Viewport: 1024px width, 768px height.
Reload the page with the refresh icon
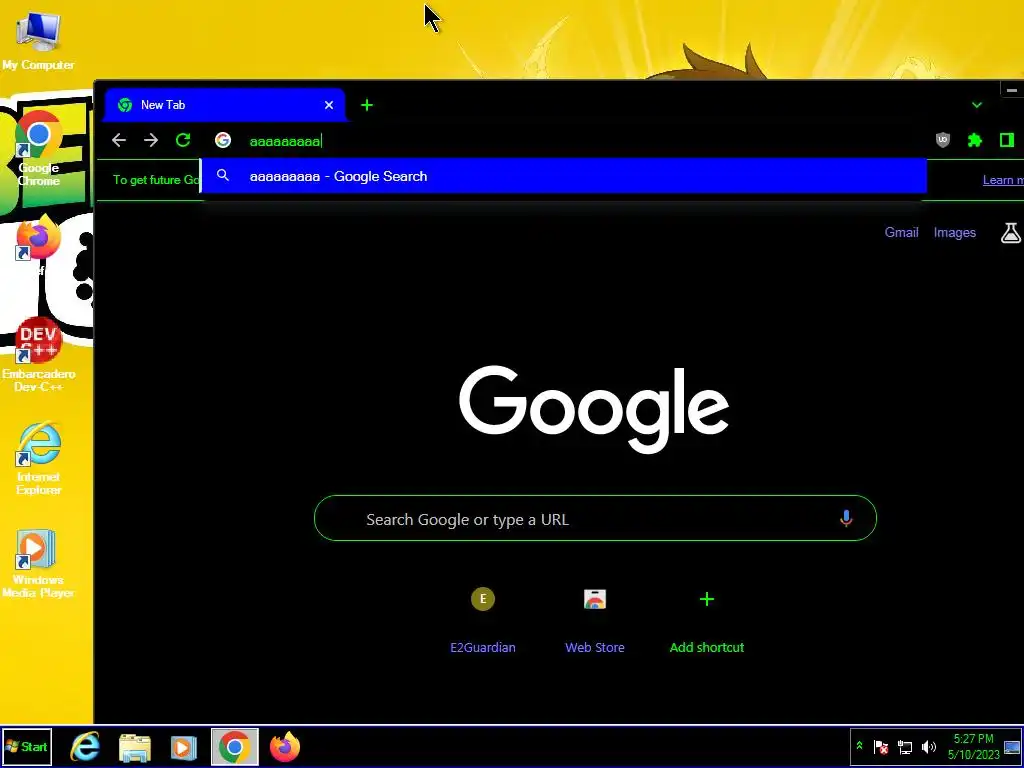coord(183,140)
